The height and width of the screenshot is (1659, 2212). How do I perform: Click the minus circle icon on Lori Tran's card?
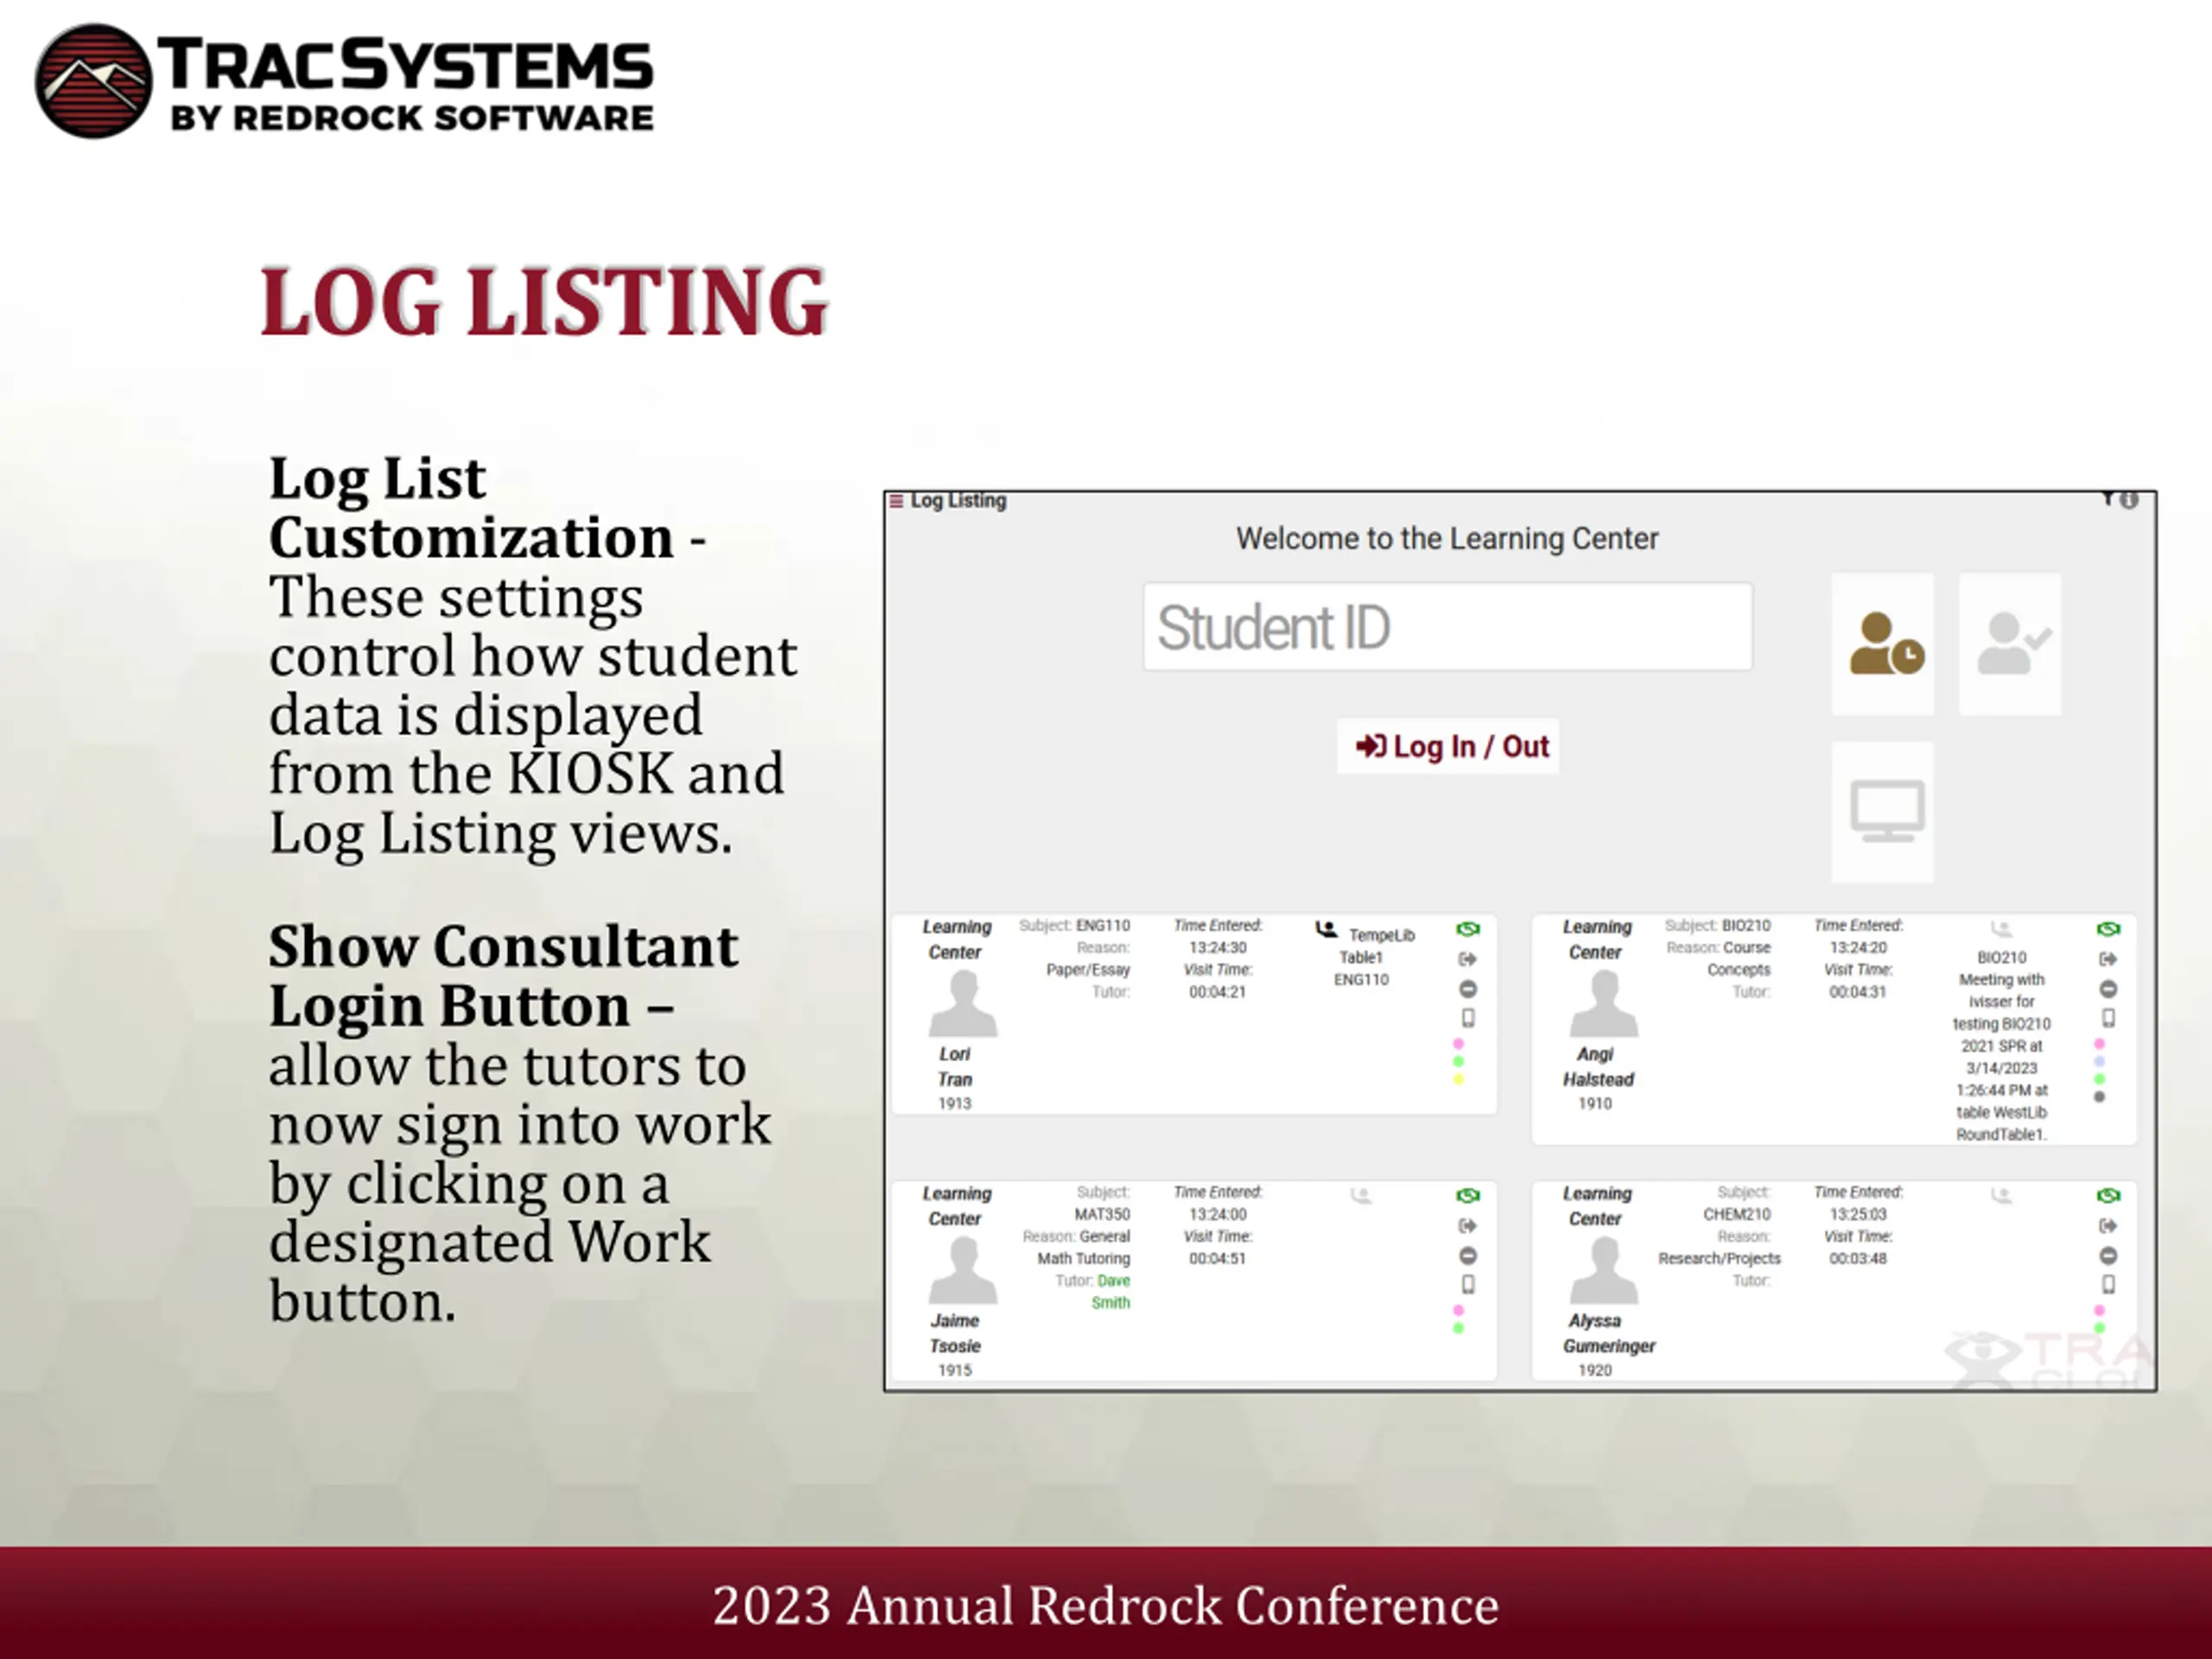pos(1468,989)
